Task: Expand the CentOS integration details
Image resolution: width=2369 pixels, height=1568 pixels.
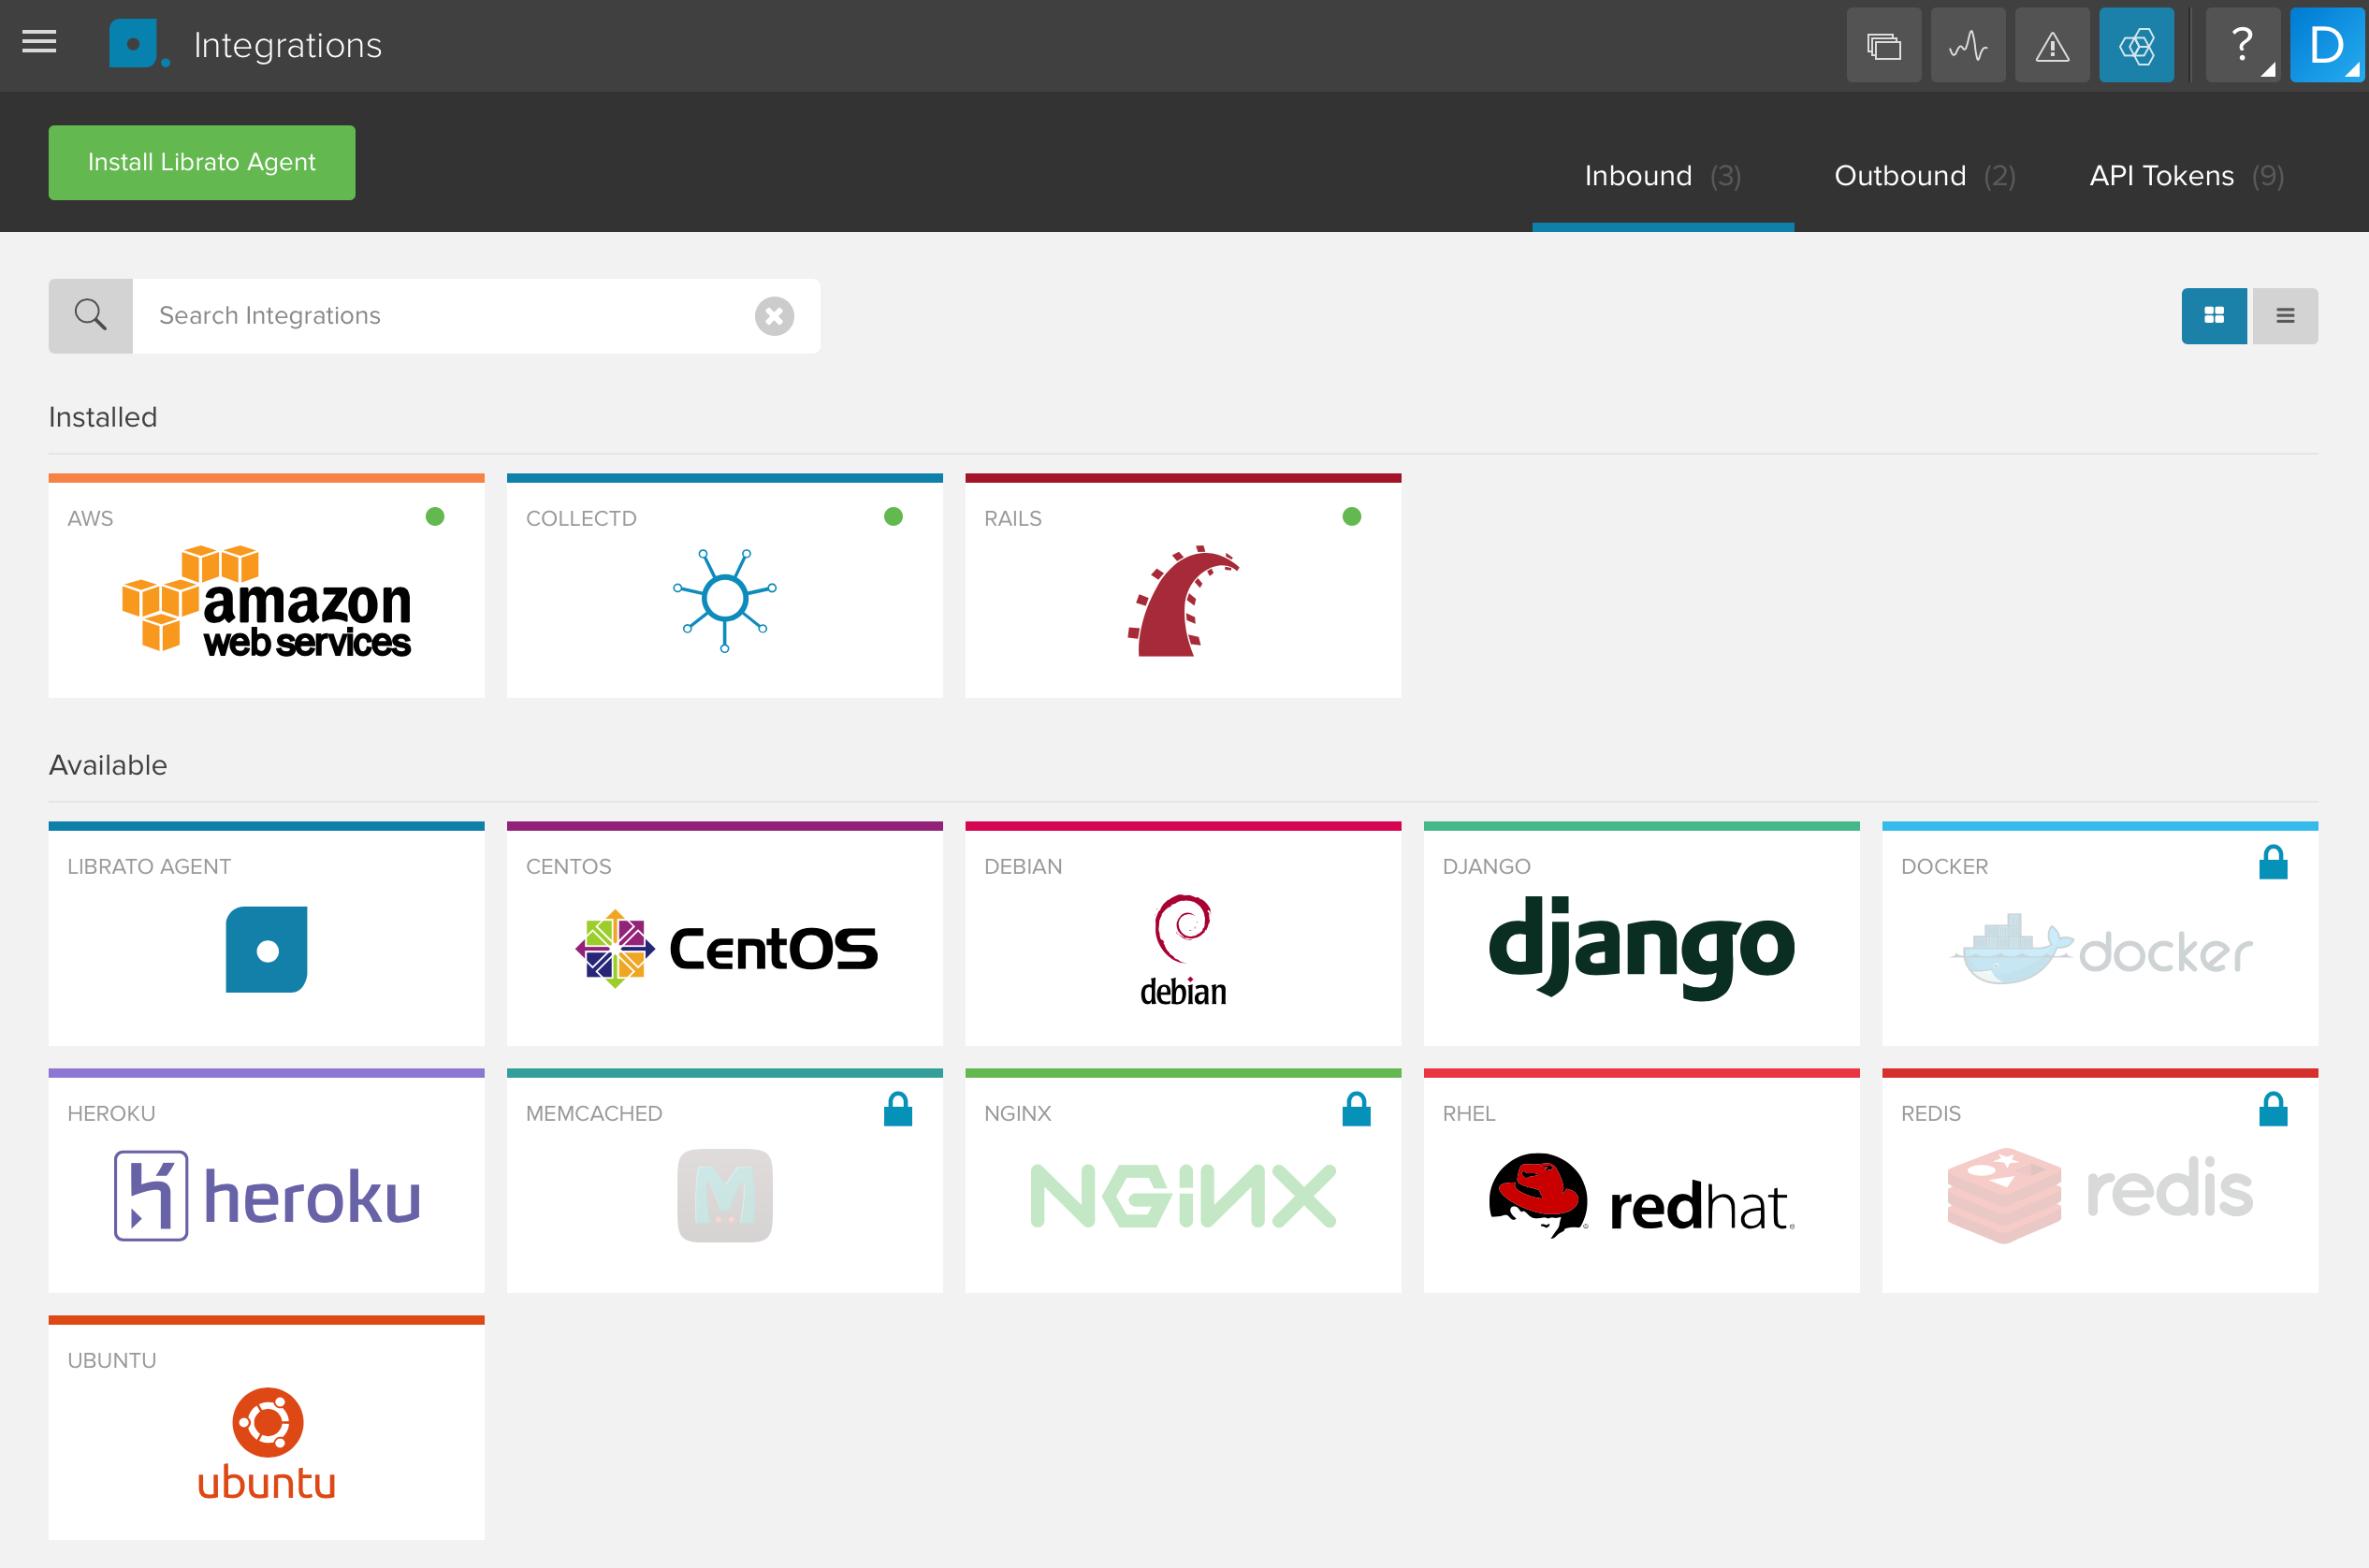Action: 722,938
